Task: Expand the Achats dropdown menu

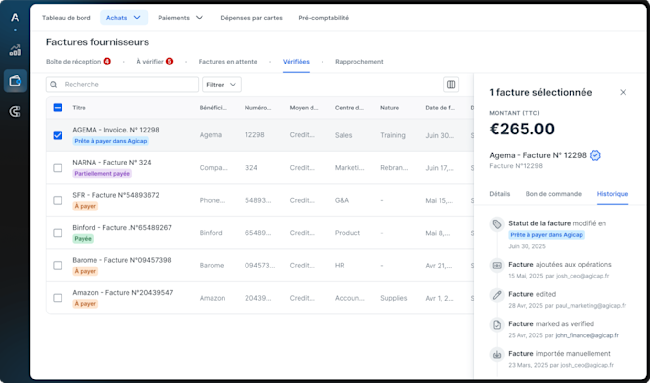Action: point(124,18)
